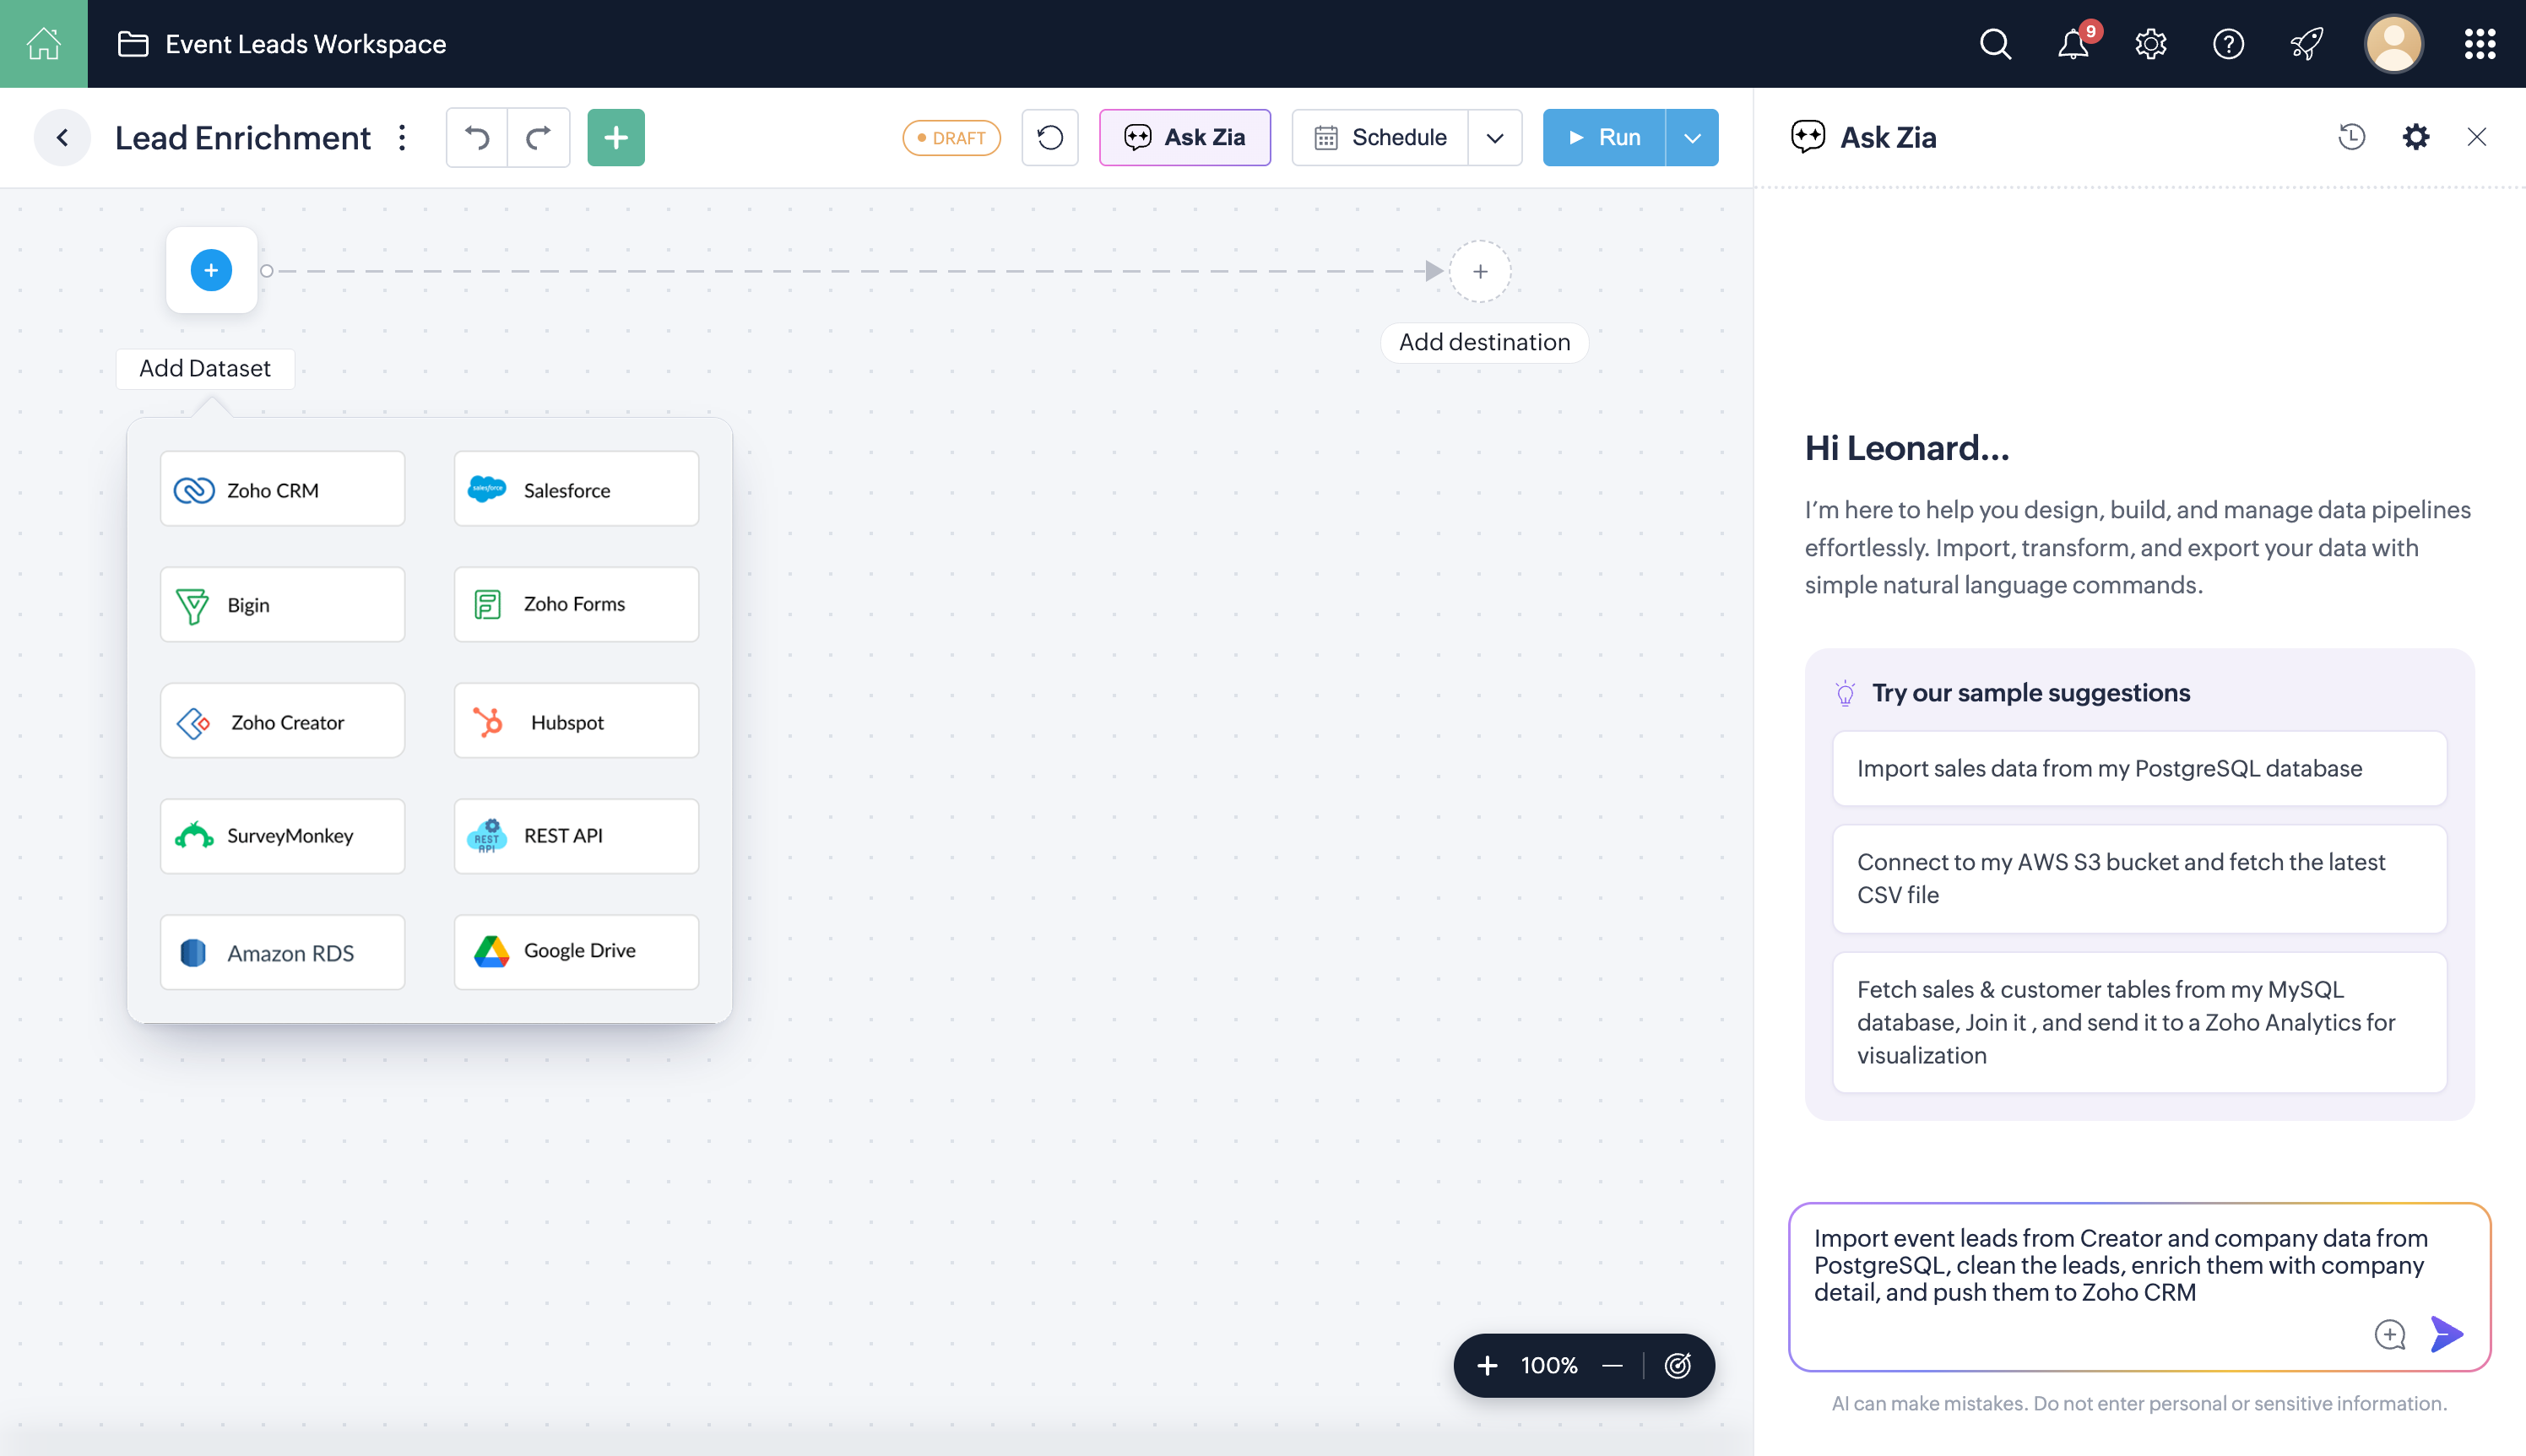Screen dimensions: 2526x1456
Task: Choose REST API data source
Action: (576, 836)
